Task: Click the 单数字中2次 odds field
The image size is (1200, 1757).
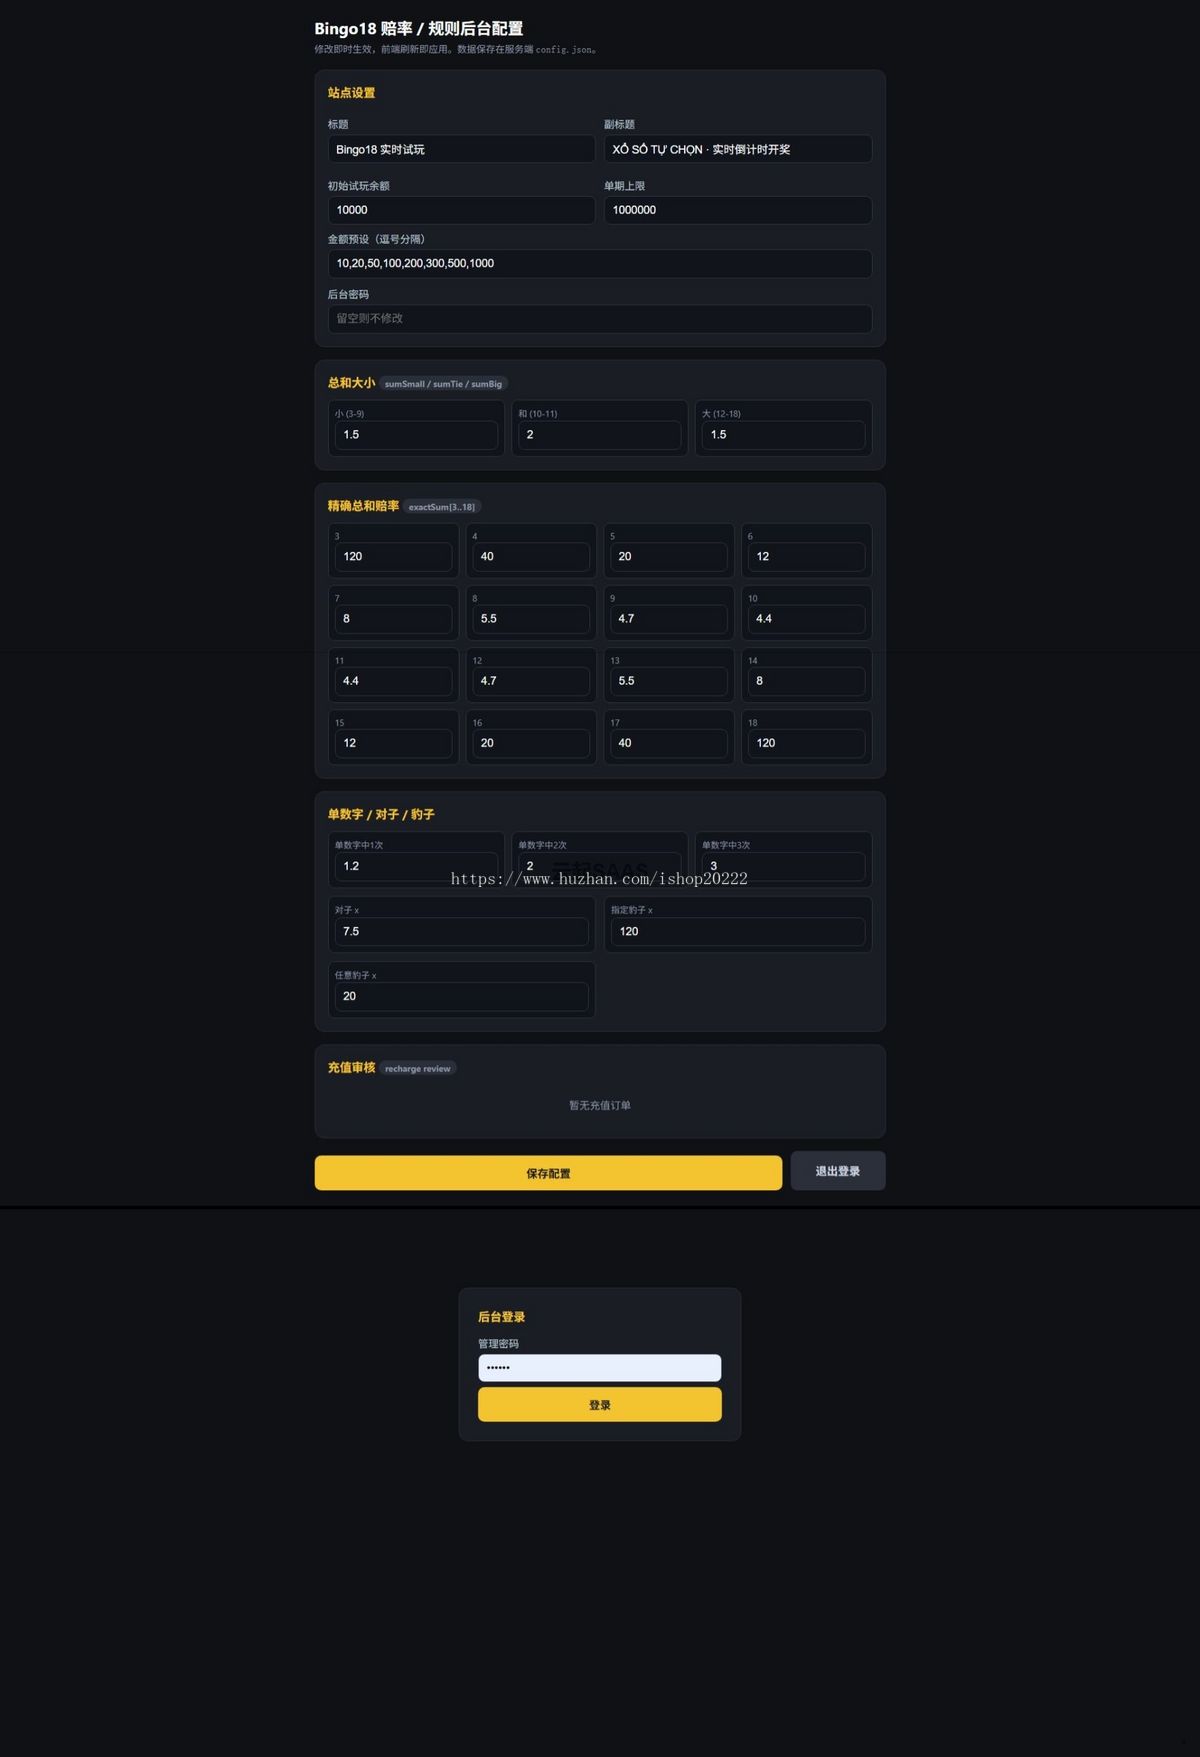Action: (599, 866)
